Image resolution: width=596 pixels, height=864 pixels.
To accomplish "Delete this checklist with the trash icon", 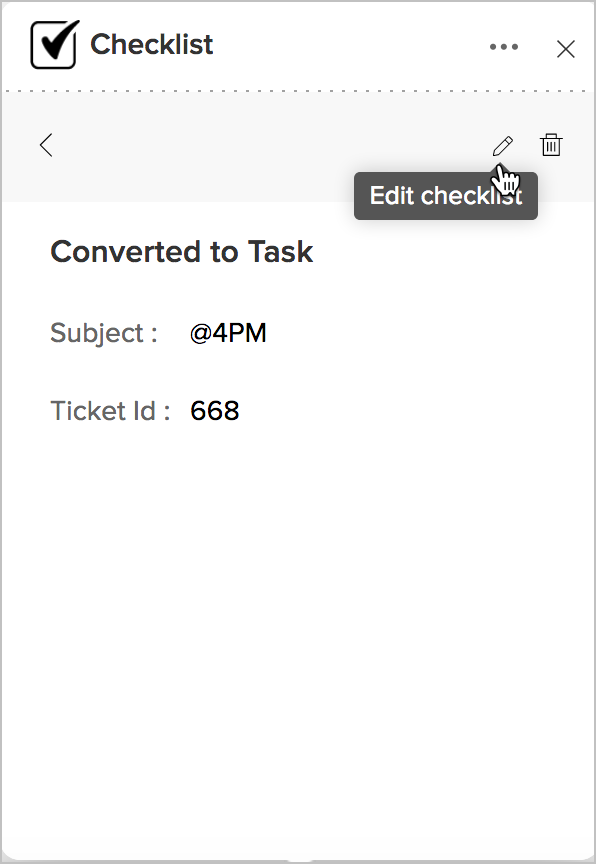I will 551,145.
